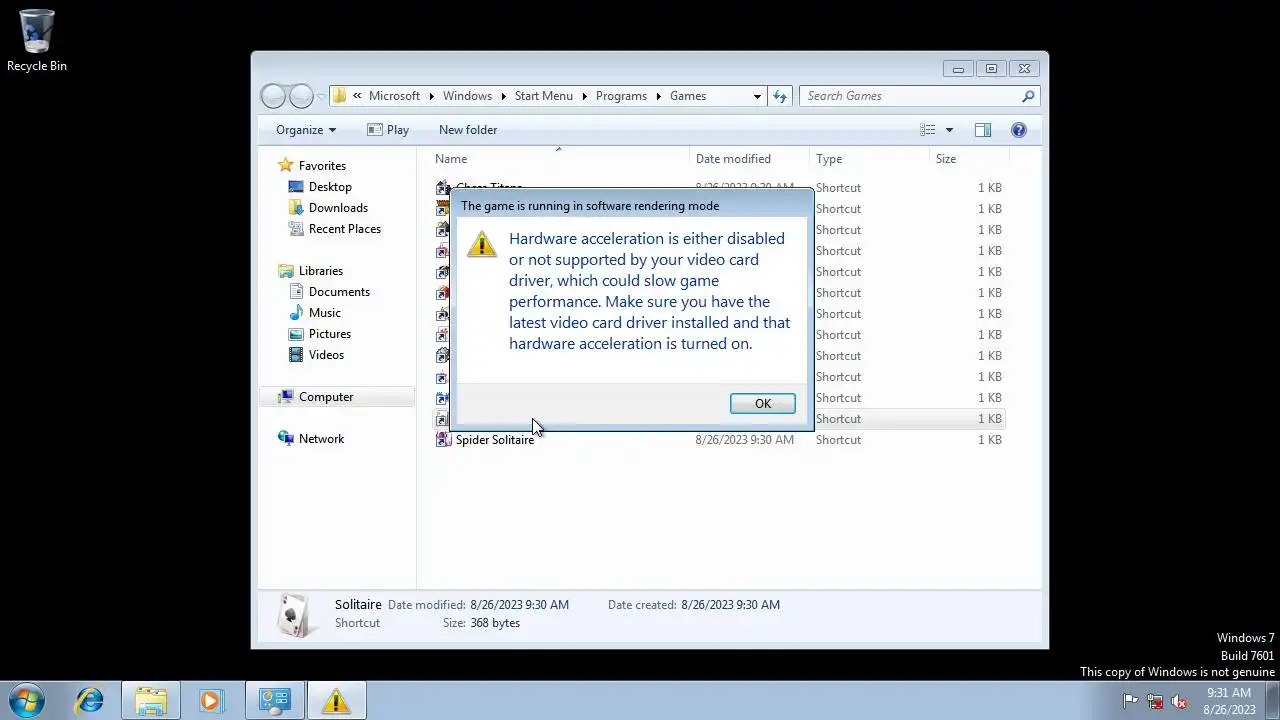Click the Favorites star icon
The width and height of the screenshot is (1280, 720).
click(x=286, y=165)
